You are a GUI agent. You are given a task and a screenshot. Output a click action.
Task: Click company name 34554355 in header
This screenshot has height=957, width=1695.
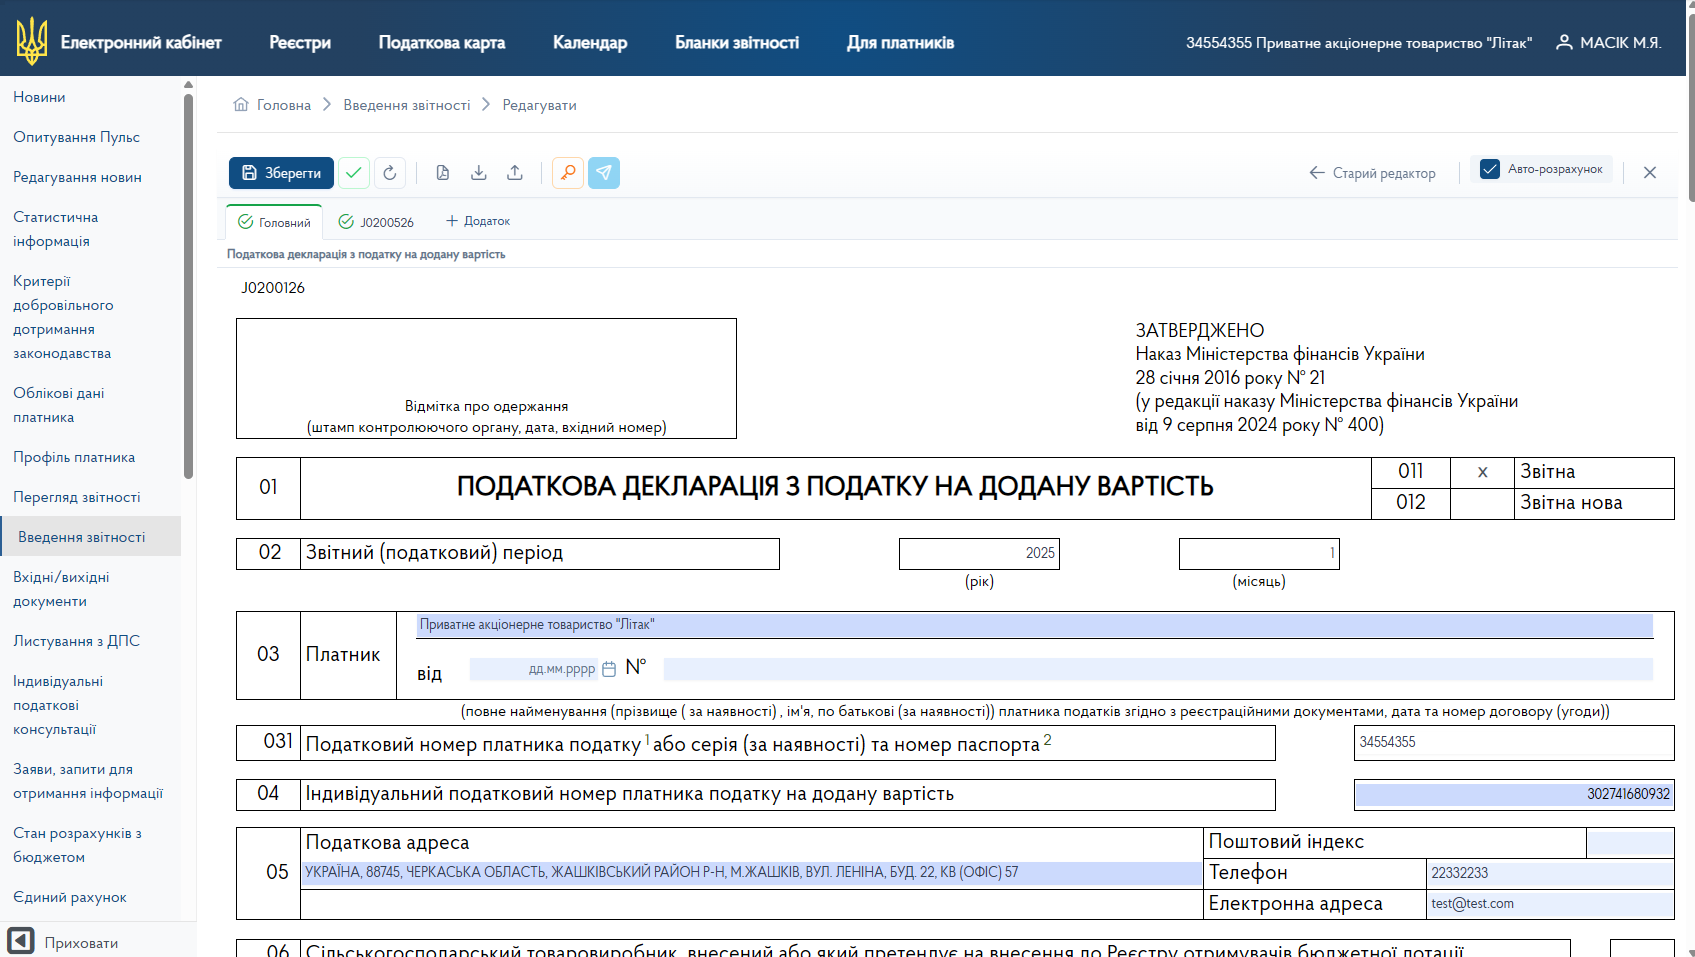[1358, 43]
